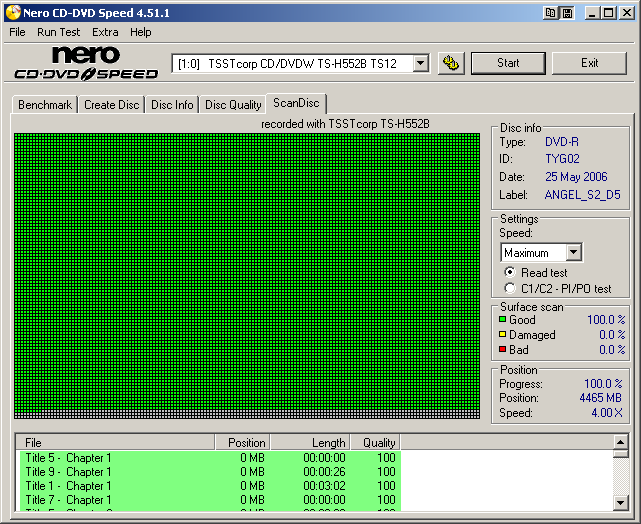The width and height of the screenshot is (641, 524).
Task: Click the 00:03:02 length value
Action: [x=324, y=486]
